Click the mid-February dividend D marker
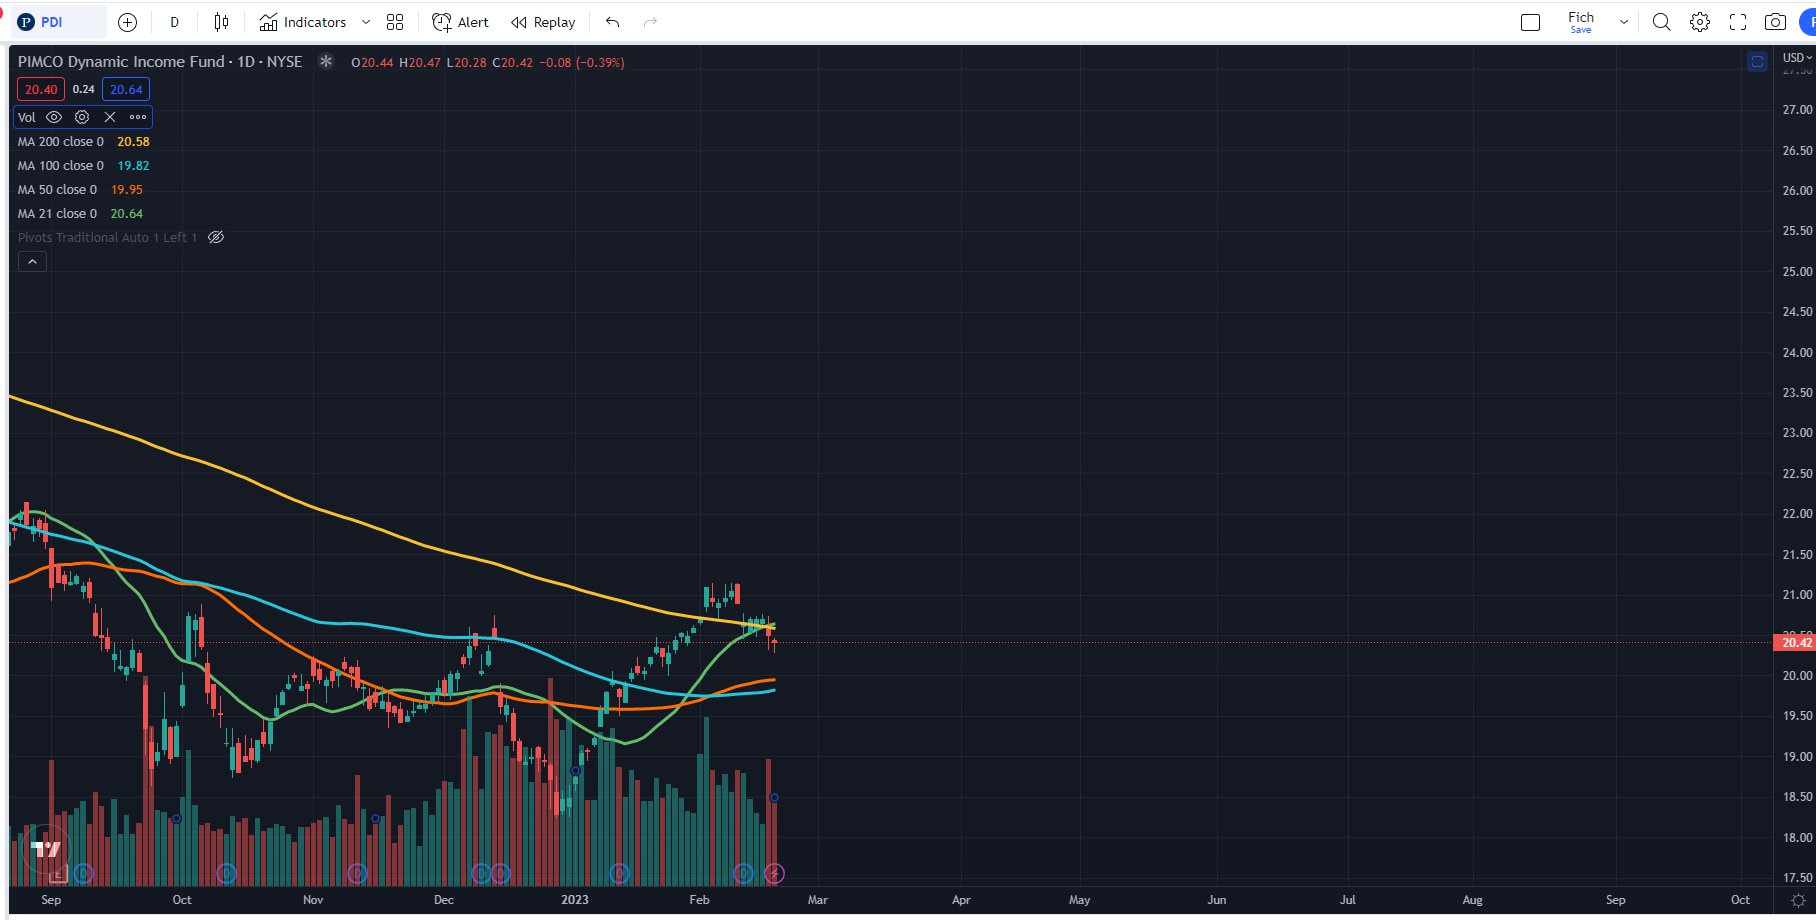The image size is (1816, 920). [x=743, y=874]
